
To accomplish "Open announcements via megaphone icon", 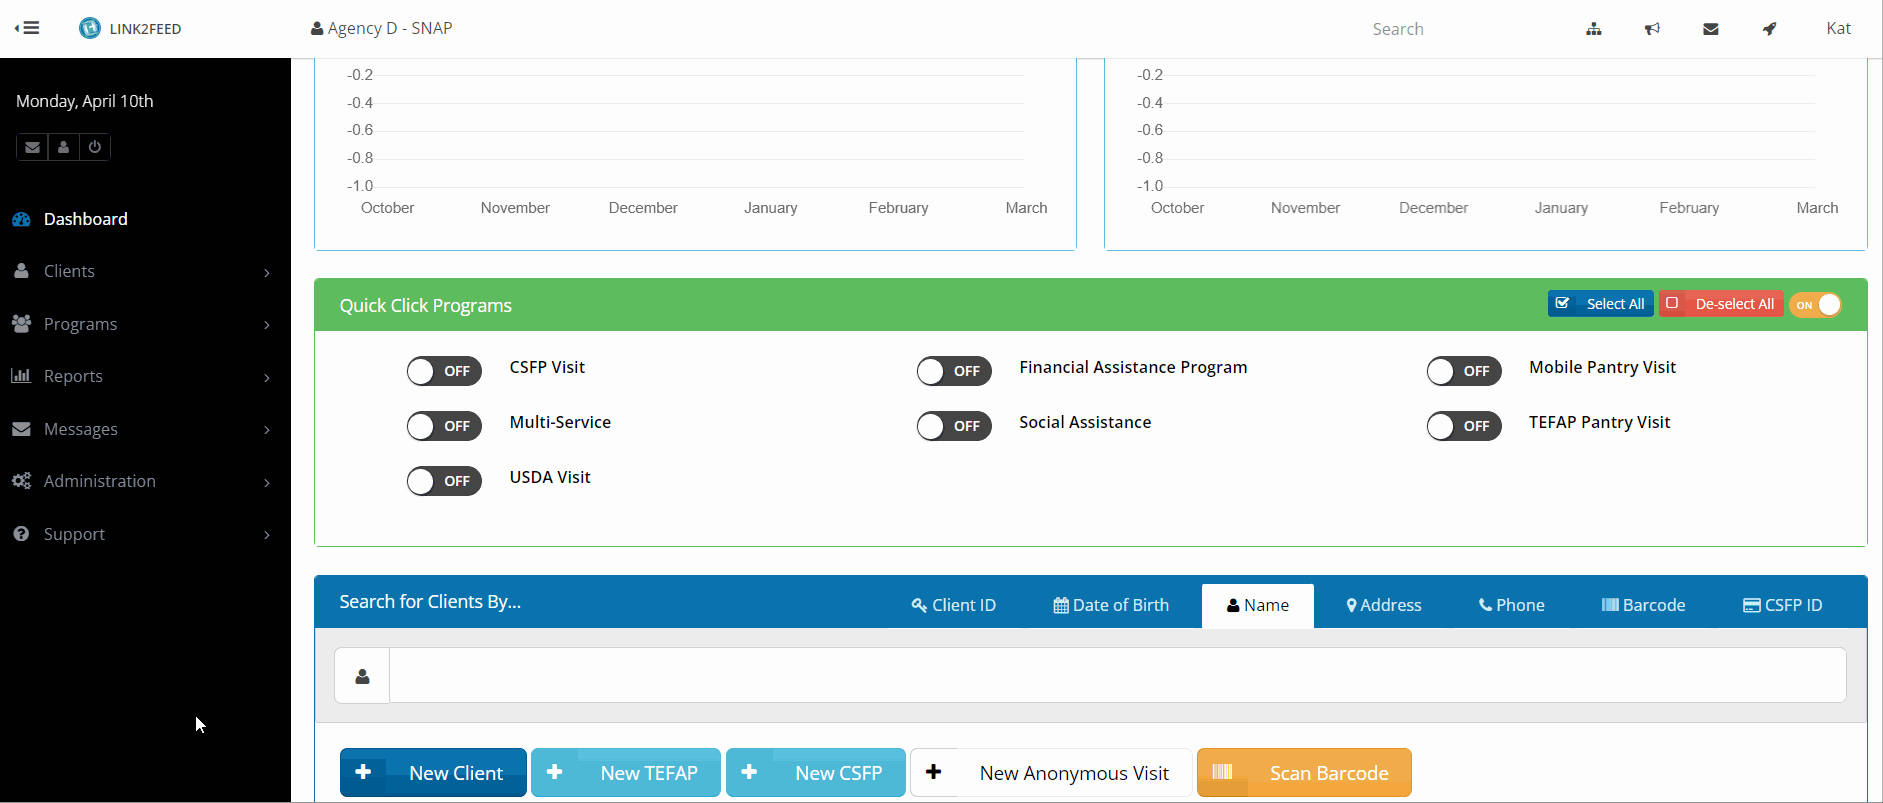I will point(1652,29).
